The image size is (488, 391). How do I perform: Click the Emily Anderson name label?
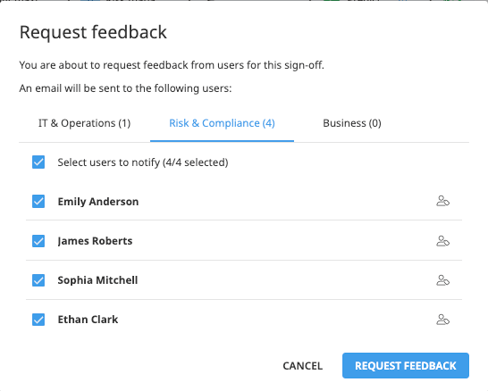pos(98,202)
